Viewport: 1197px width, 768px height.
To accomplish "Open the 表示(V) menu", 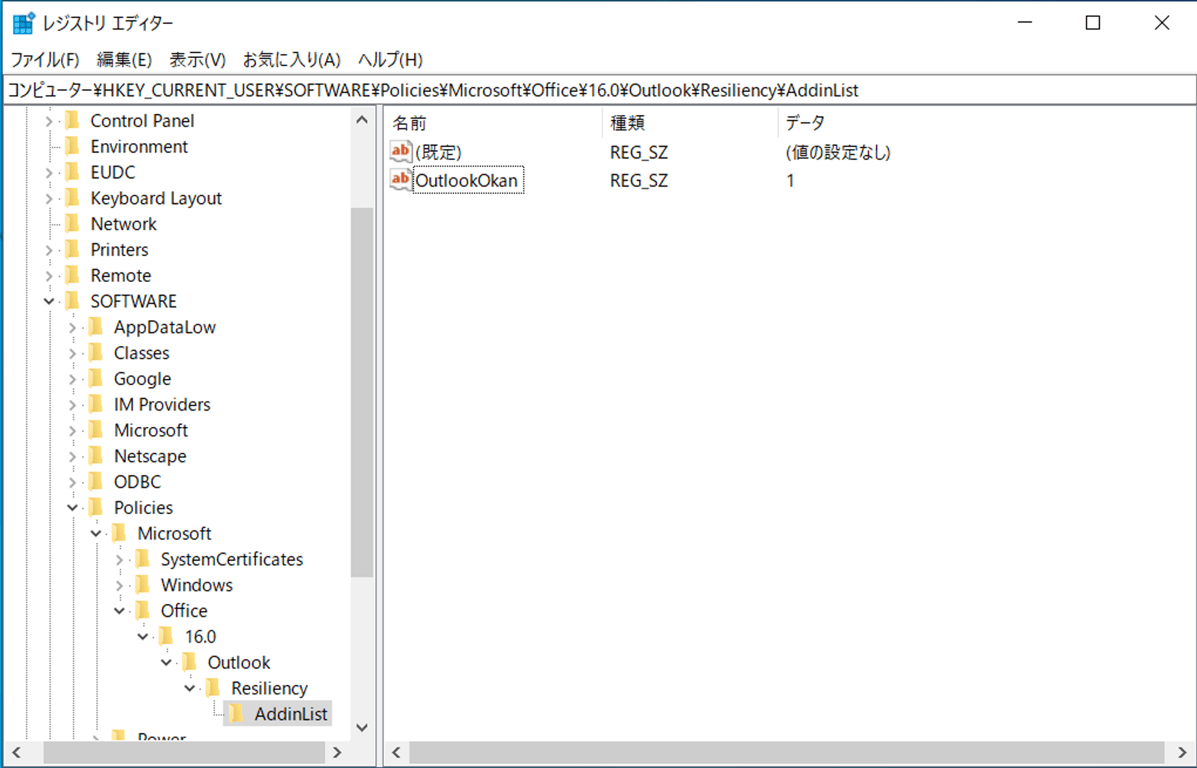I will 198,60.
